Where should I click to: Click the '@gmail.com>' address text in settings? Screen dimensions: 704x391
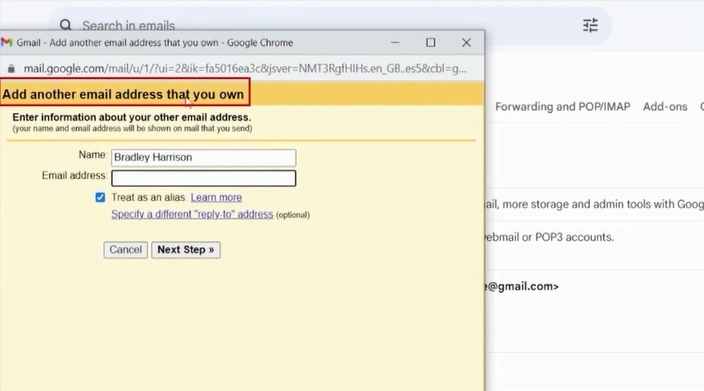click(x=522, y=286)
